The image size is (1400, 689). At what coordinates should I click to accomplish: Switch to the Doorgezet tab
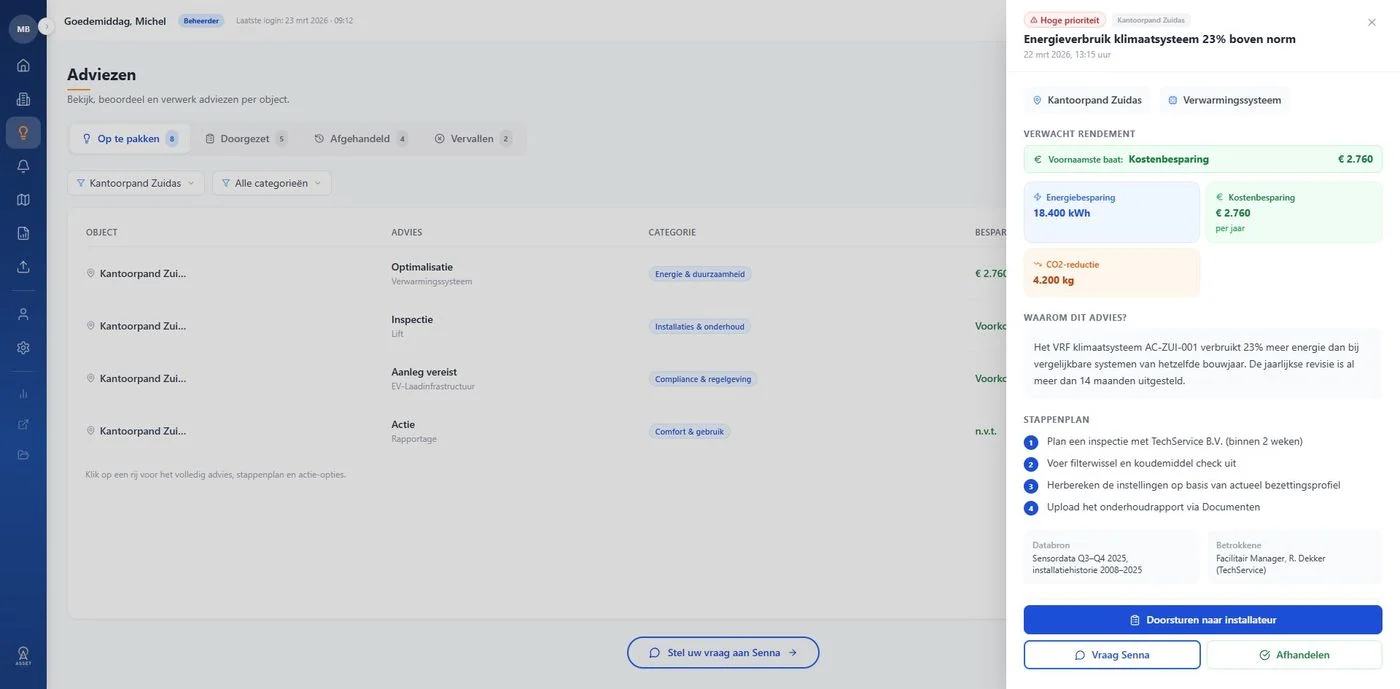coord(245,139)
